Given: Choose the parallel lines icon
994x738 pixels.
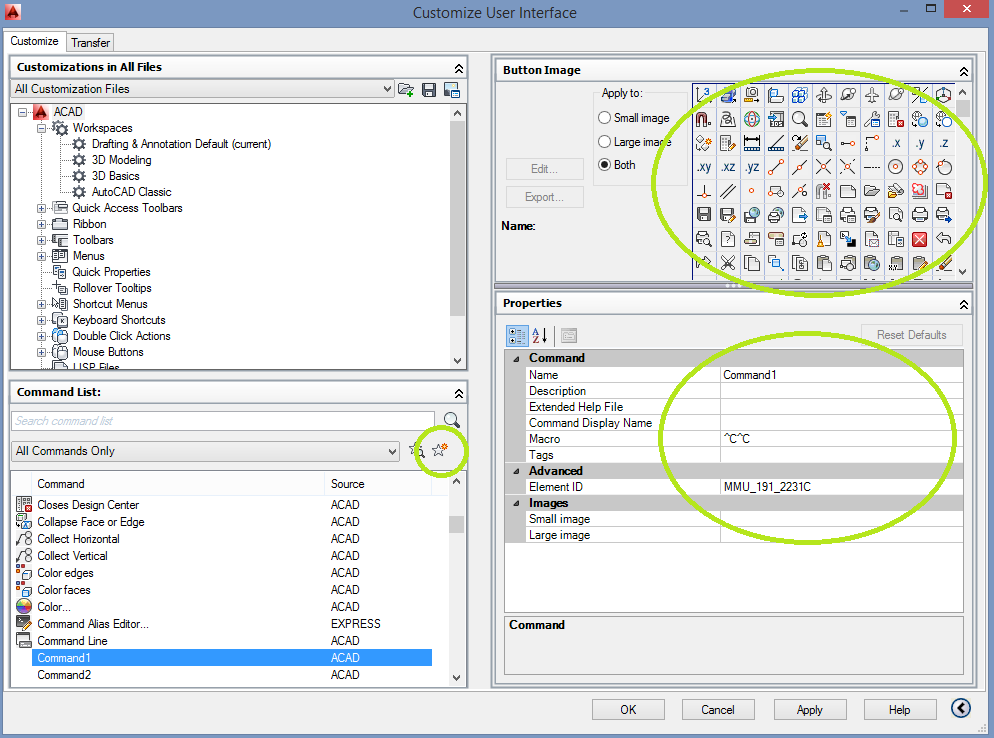Looking at the screenshot, I should point(728,191).
